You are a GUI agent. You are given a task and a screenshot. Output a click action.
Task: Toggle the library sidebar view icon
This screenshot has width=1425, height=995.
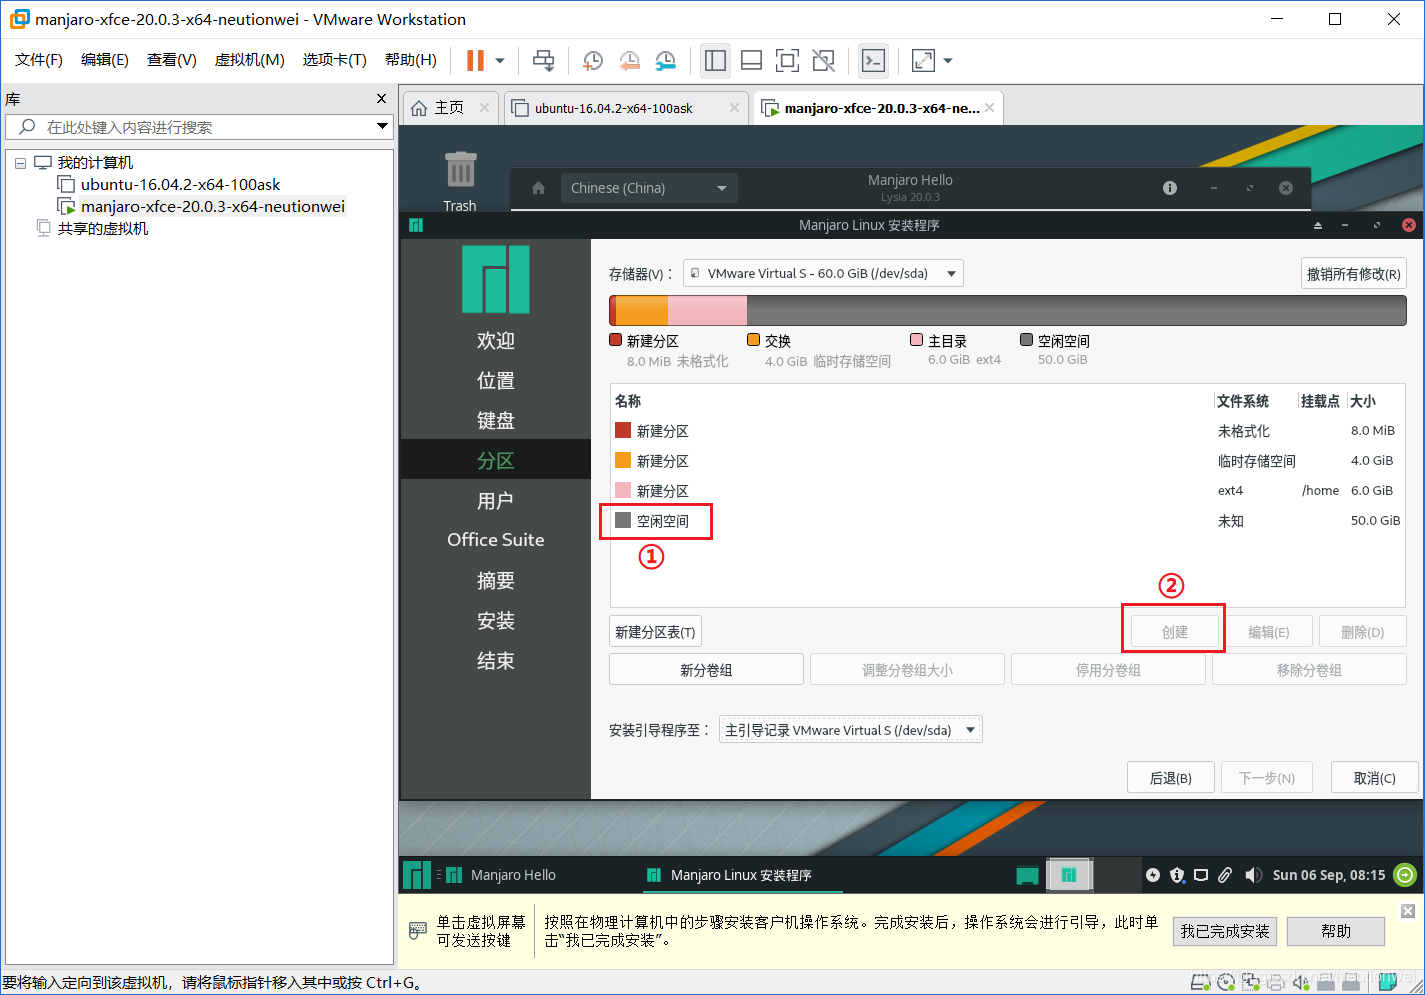tap(715, 61)
